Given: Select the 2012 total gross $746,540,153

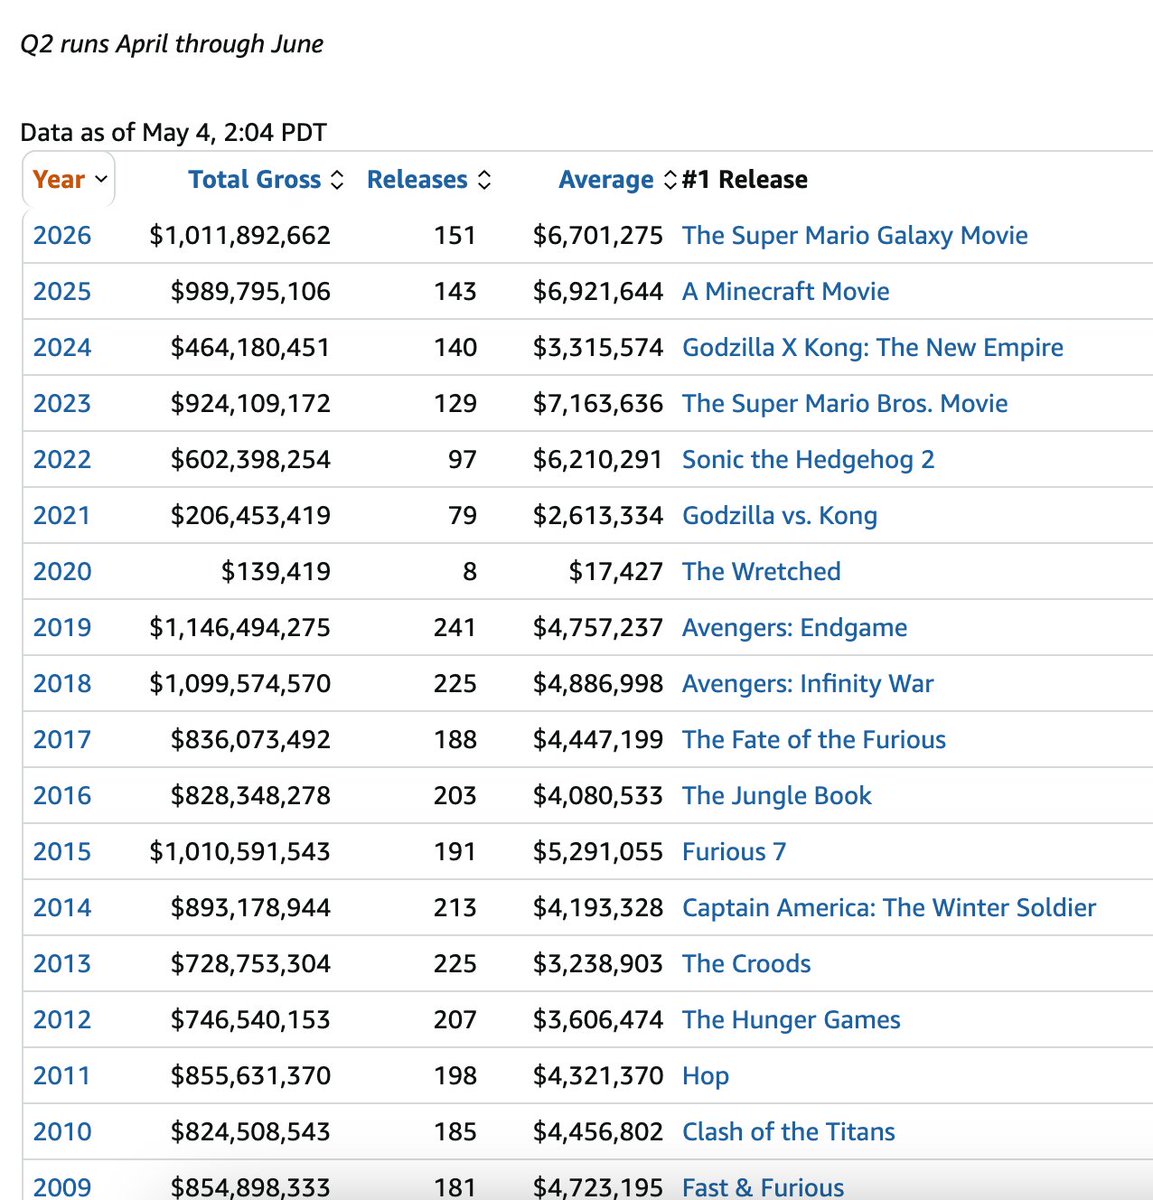Looking at the screenshot, I should 251,1020.
